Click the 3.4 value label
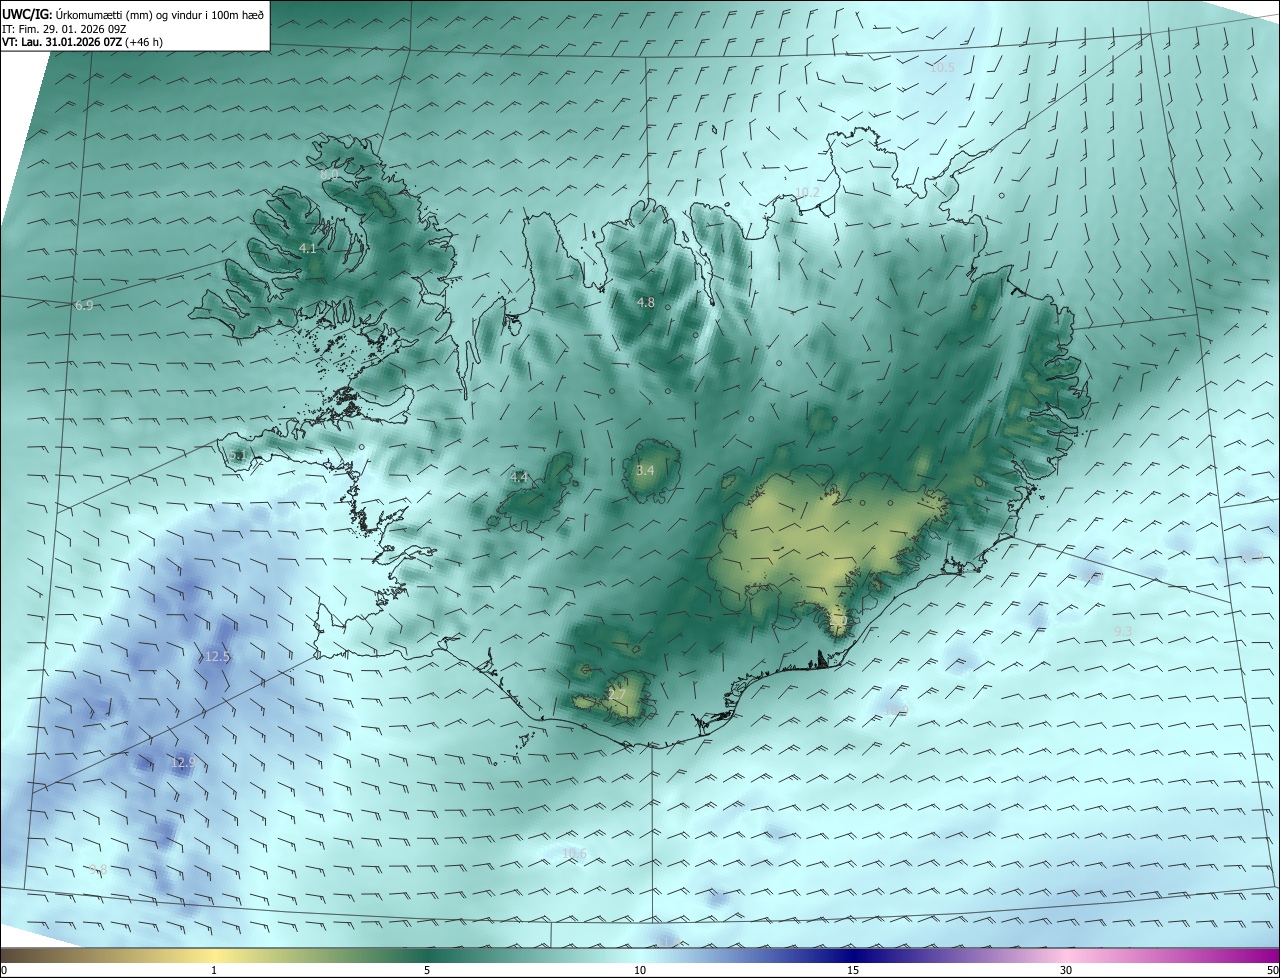 click(x=645, y=470)
